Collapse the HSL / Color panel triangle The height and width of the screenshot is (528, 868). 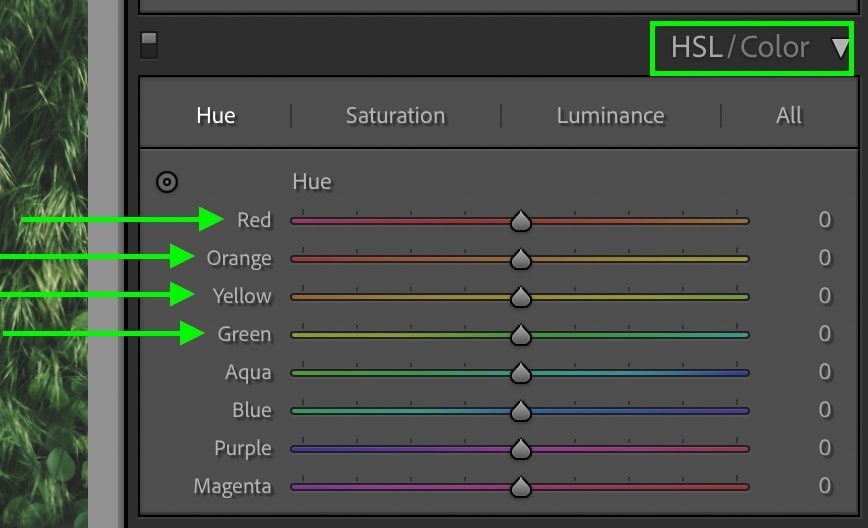(840, 48)
